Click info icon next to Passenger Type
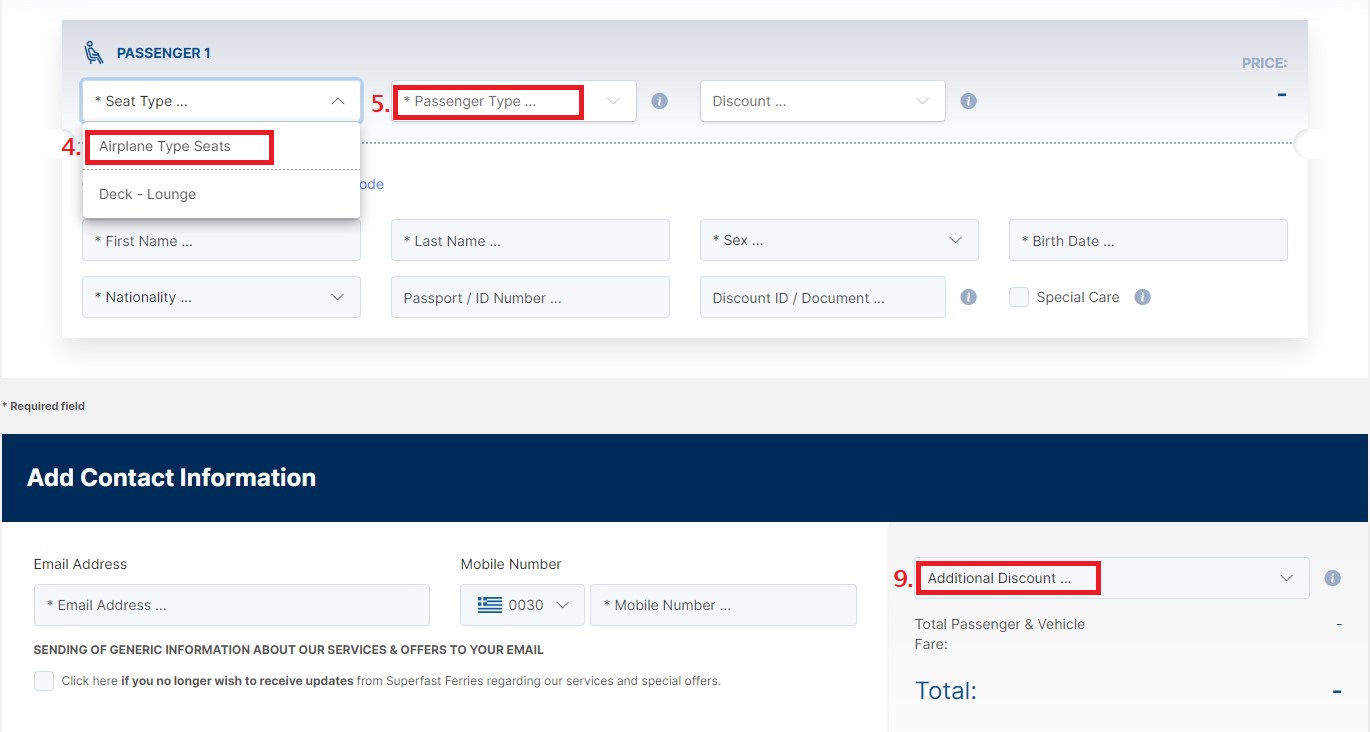 point(659,101)
